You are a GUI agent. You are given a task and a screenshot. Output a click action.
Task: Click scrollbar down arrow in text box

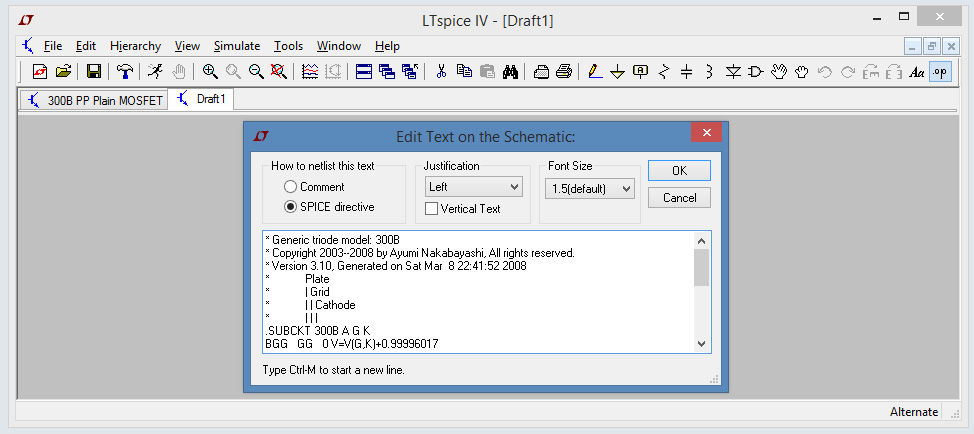[701, 343]
